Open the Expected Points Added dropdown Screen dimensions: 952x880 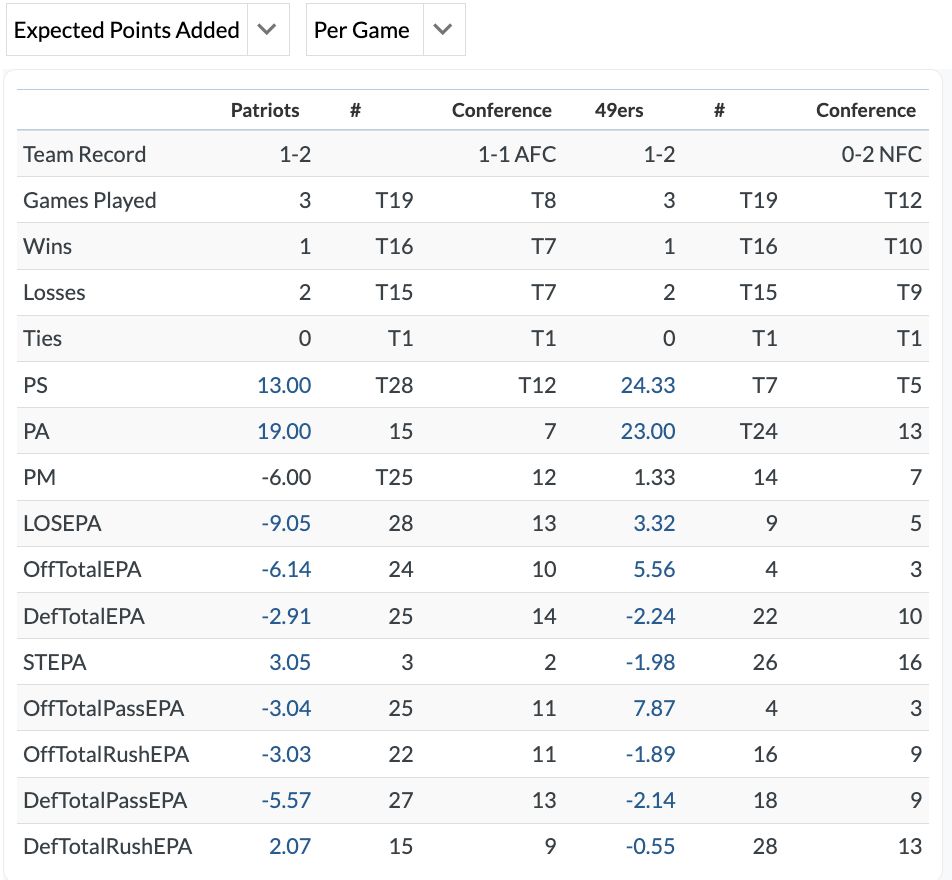tap(126, 30)
